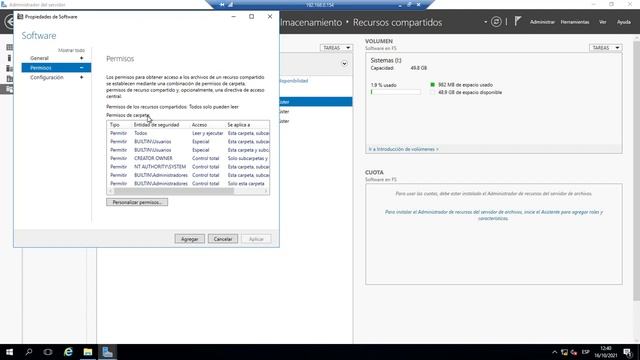The width and height of the screenshot is (640, 360).
Task: Follow the link to volume introduction
Action: coord(403,149)
